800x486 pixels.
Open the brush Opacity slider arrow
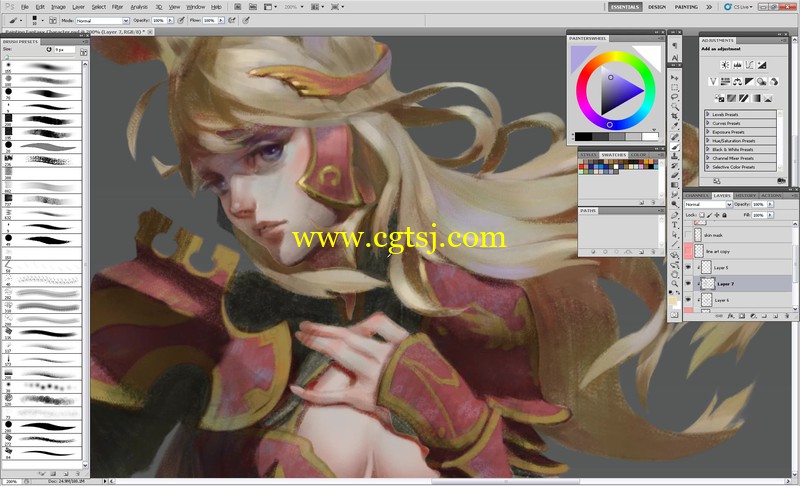(170, 20)
